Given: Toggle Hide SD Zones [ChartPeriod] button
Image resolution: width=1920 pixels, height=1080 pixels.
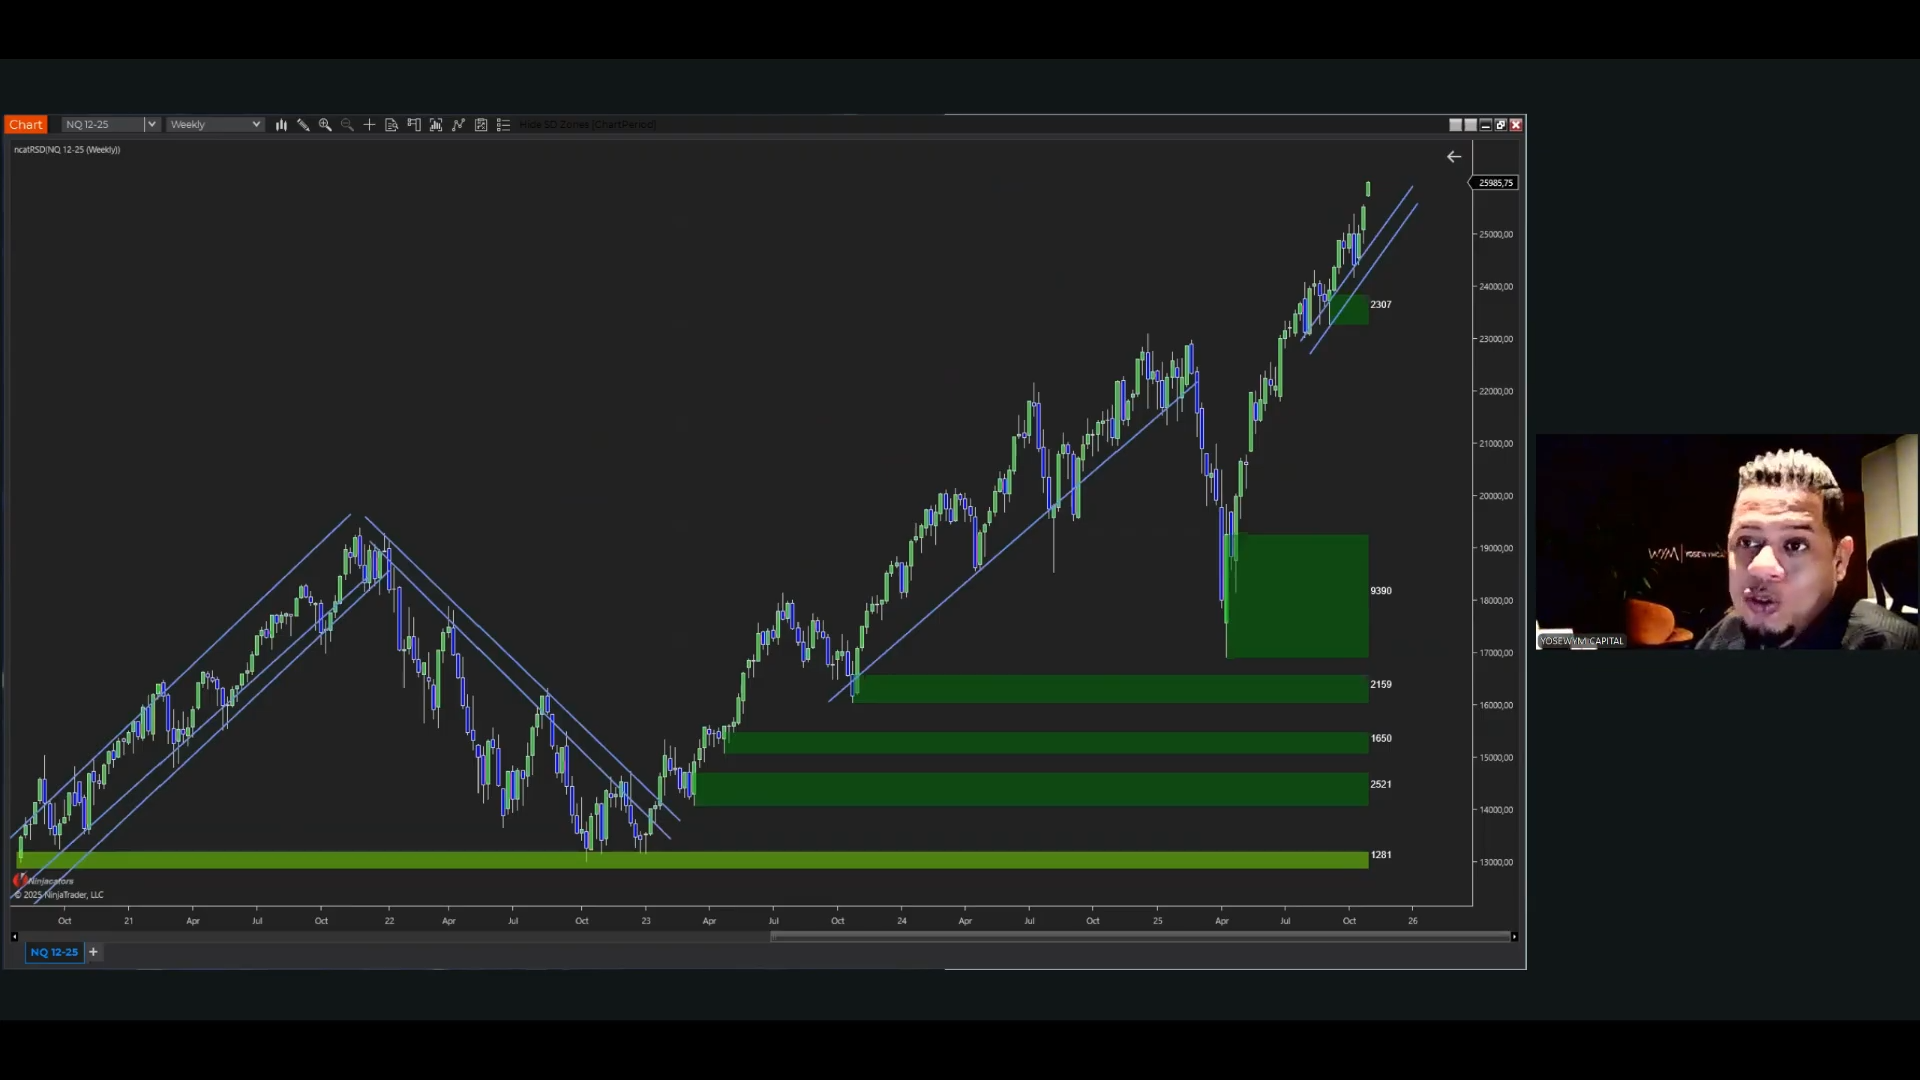Looking at the screenshot, I should pyautogui.click(x=587, y=125).
